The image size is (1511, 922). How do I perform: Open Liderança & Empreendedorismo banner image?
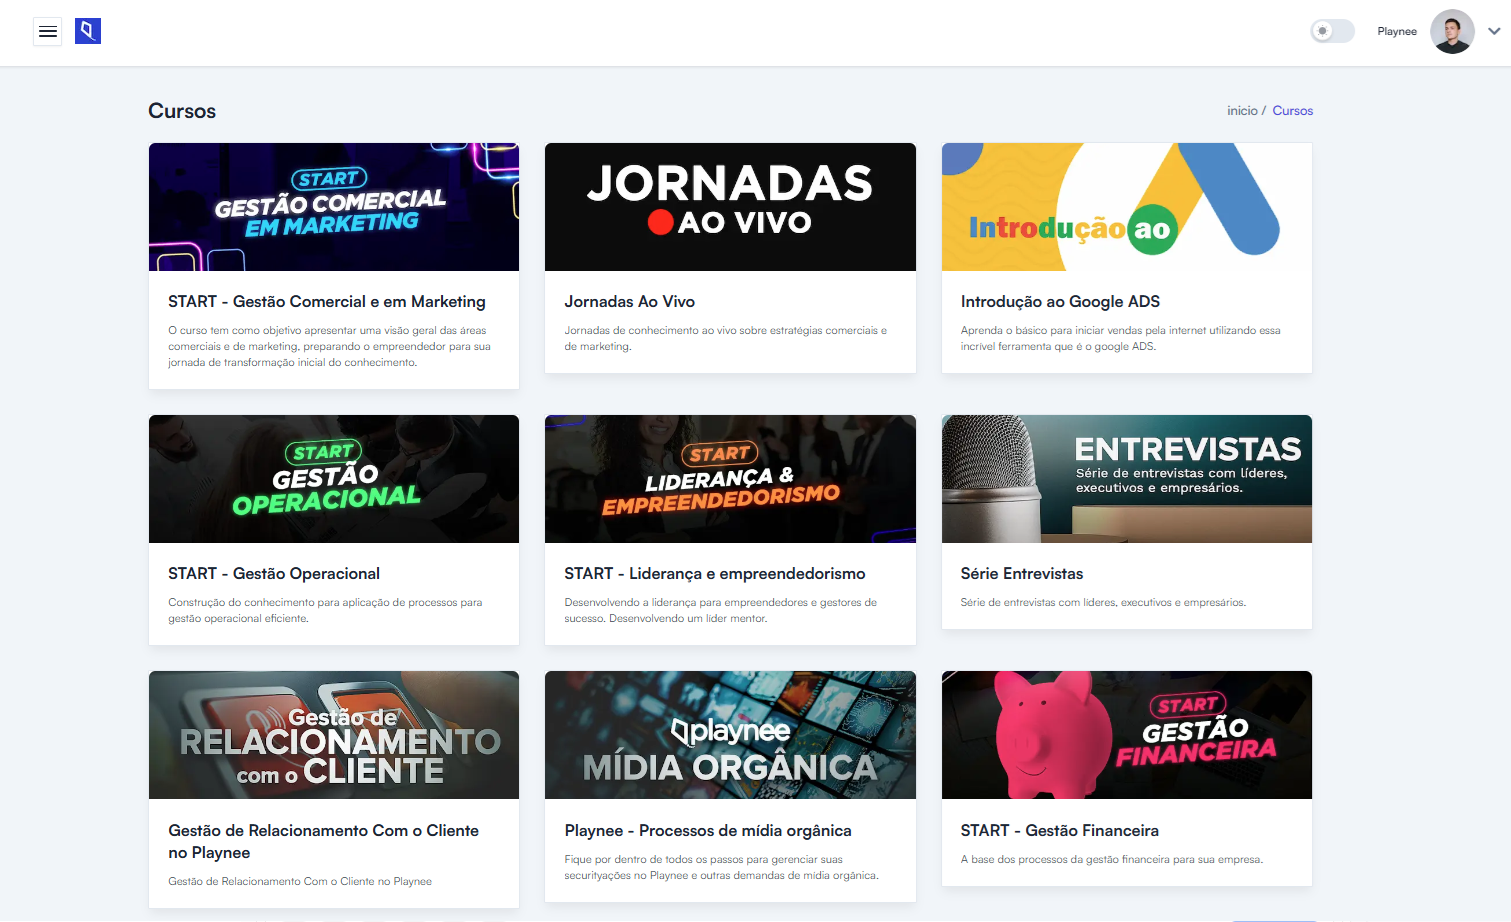pos(730,479)
